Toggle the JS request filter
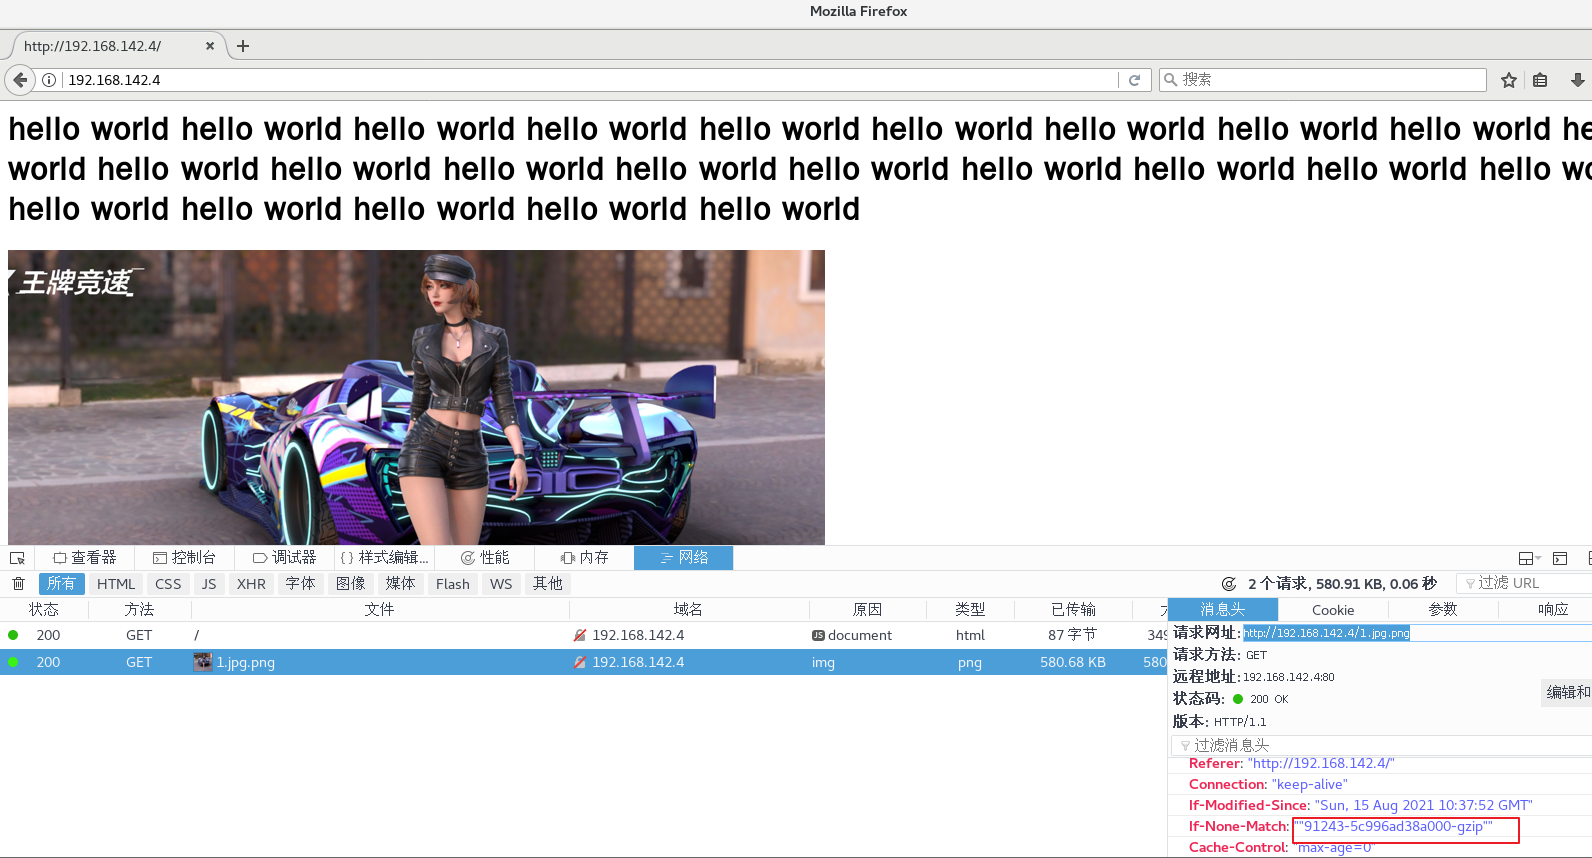 (x=209, y=584)
